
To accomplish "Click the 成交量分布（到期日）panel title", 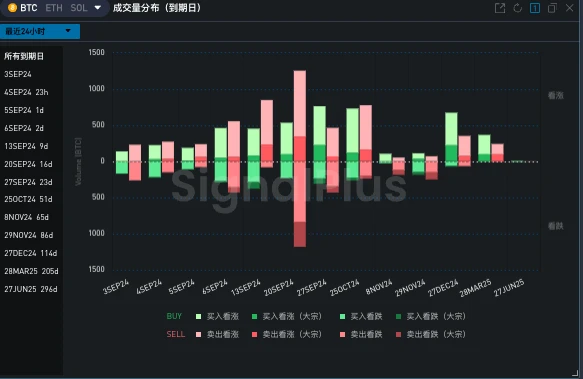I will coord(157,8).
